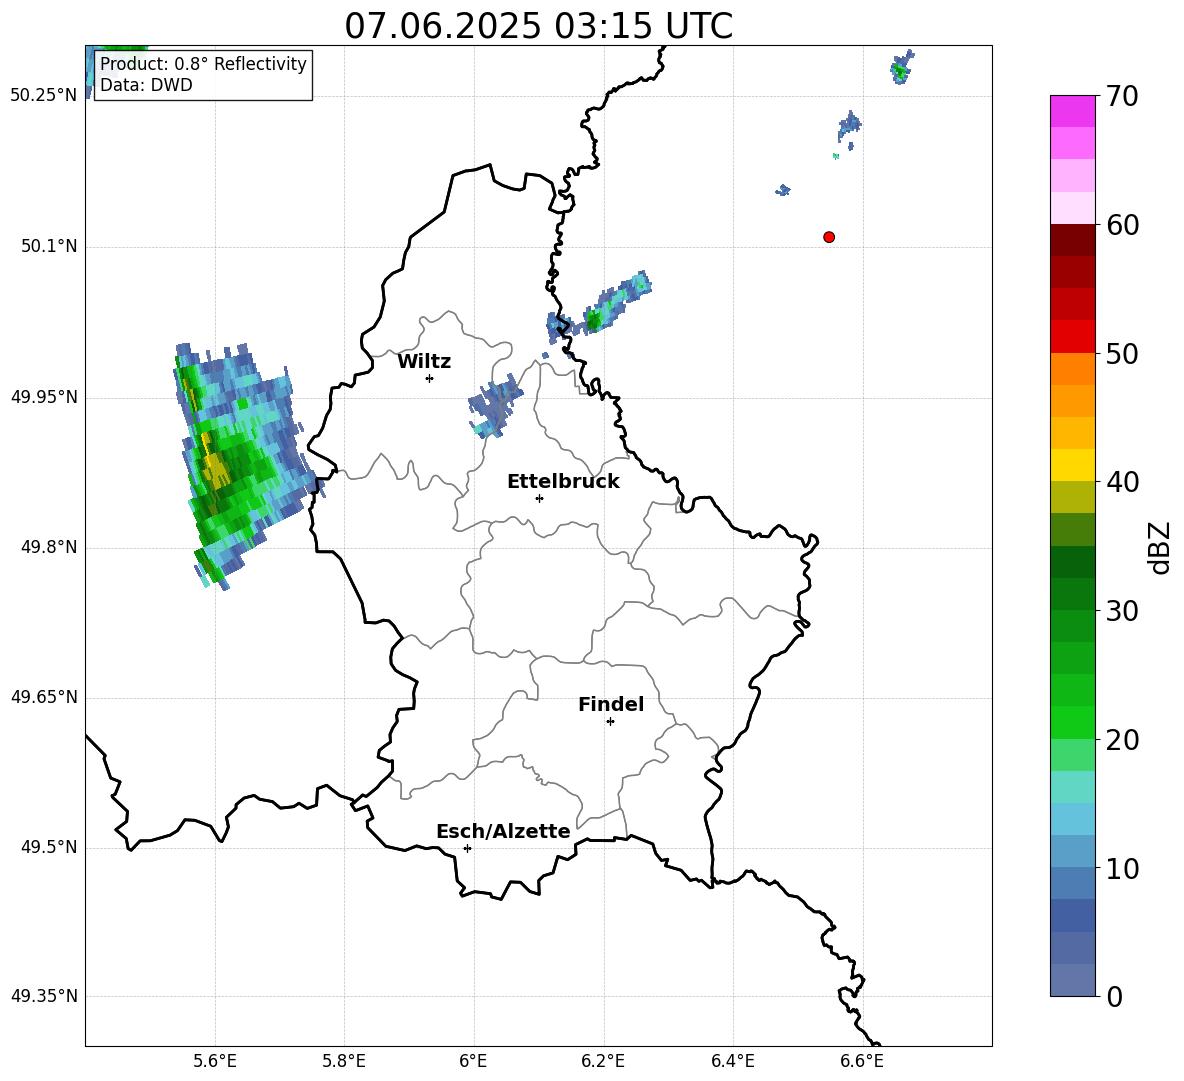
Task: Pick the bright red swatch just above 50 dBZ
Action: pos(1072,337)
